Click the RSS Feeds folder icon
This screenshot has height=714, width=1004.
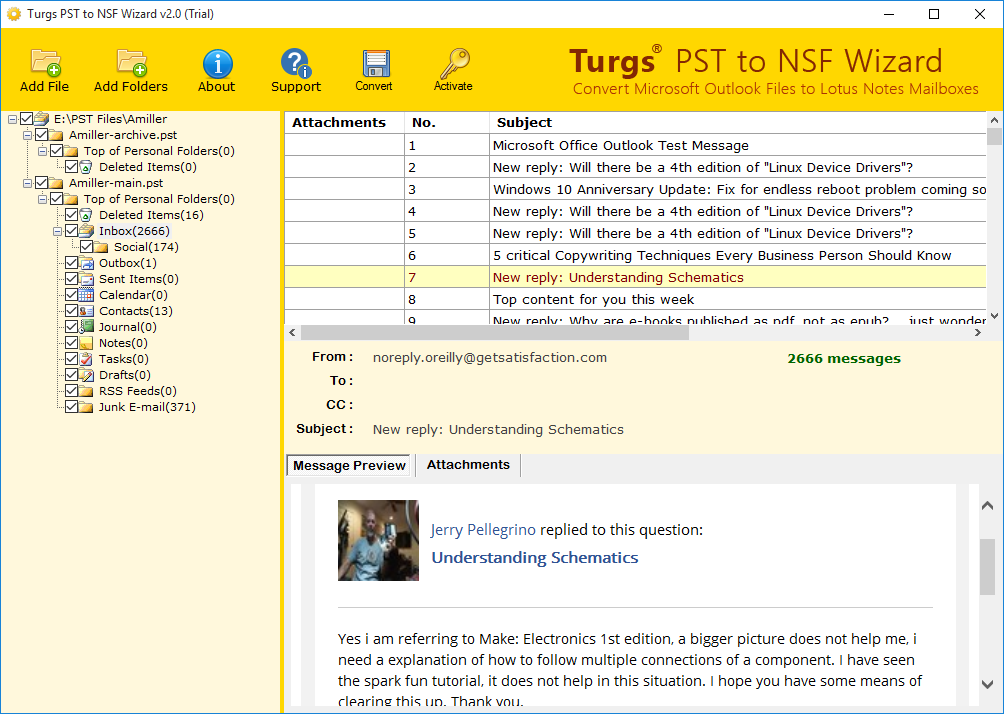[x=86, y=391]
